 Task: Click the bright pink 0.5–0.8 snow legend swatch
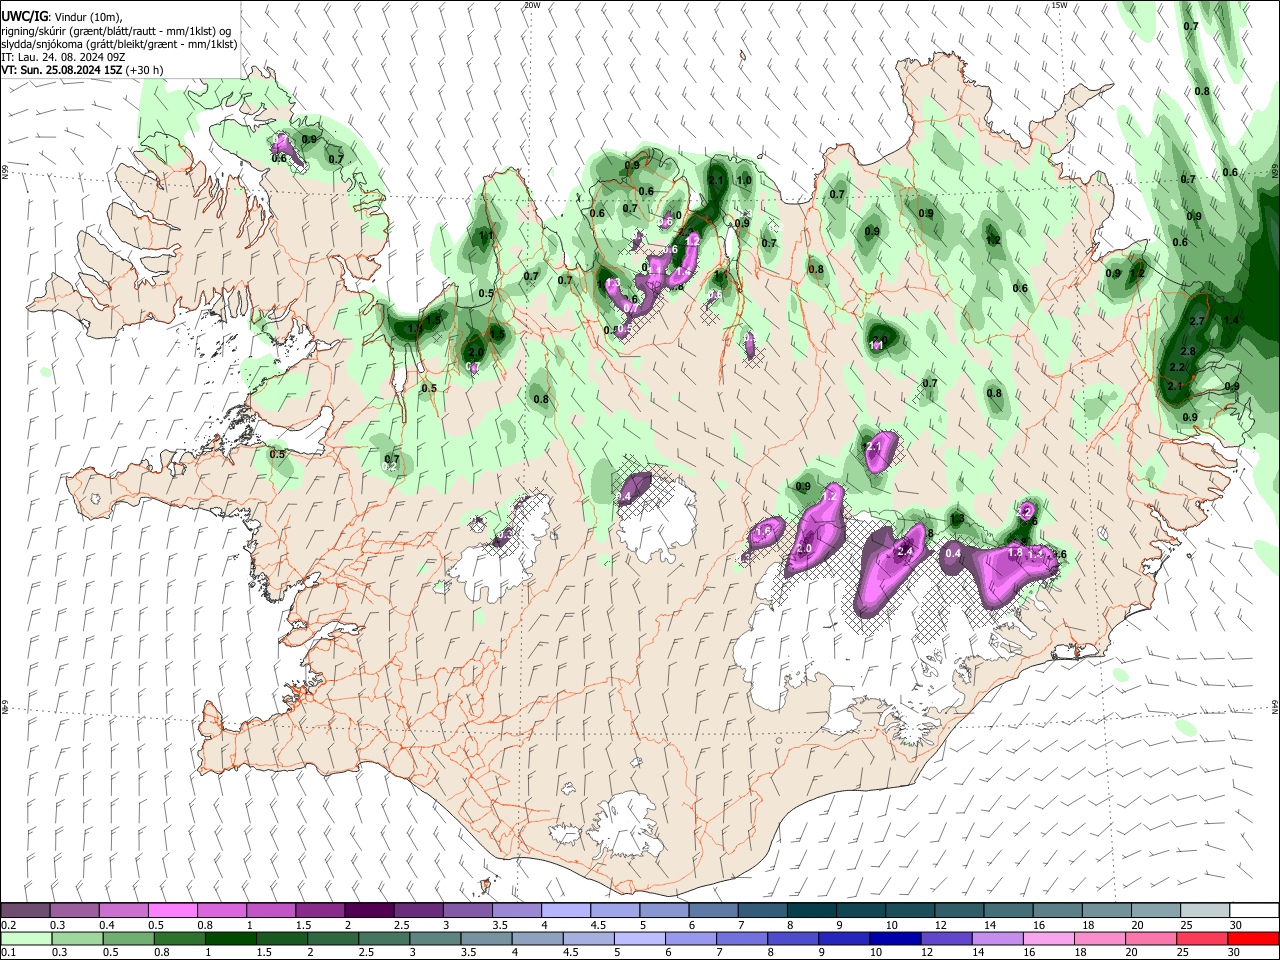pyautogui.click(x=172, y=911)
